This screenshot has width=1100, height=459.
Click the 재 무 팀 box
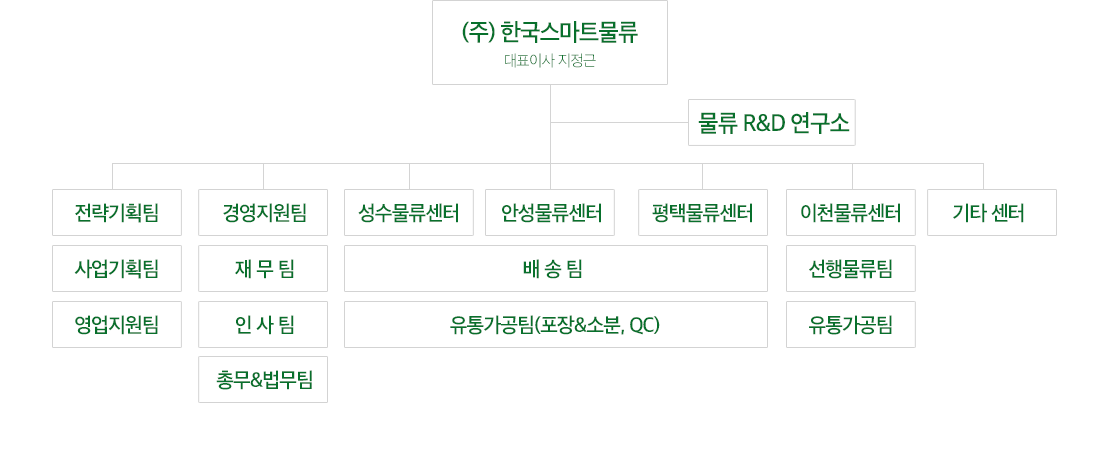263,269
